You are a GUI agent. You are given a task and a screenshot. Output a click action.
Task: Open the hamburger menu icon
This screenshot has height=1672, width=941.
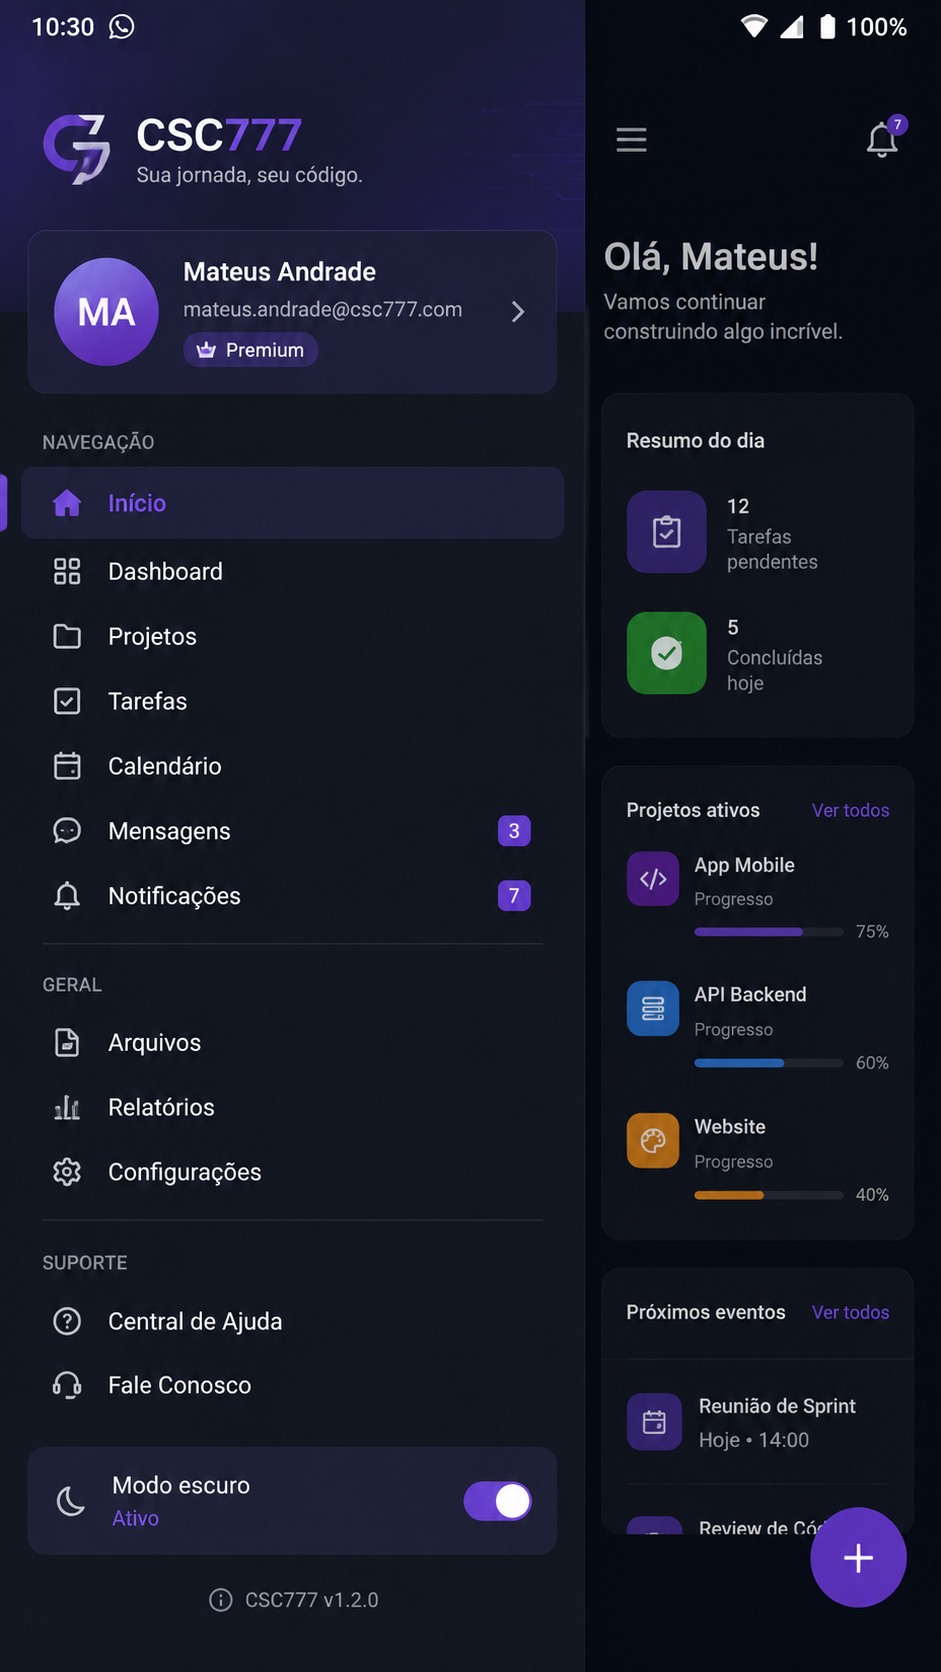[631, 139]
